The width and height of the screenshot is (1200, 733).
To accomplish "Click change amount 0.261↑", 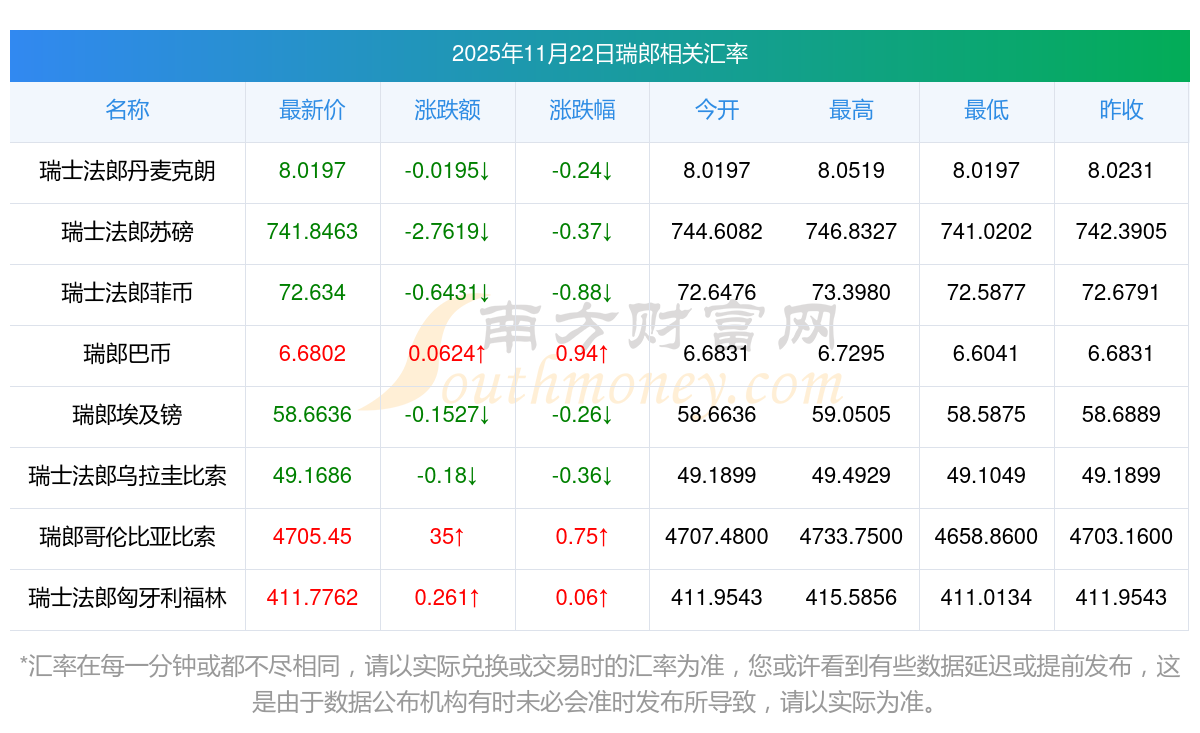I will pyautogui.click(x=447, y=598).
